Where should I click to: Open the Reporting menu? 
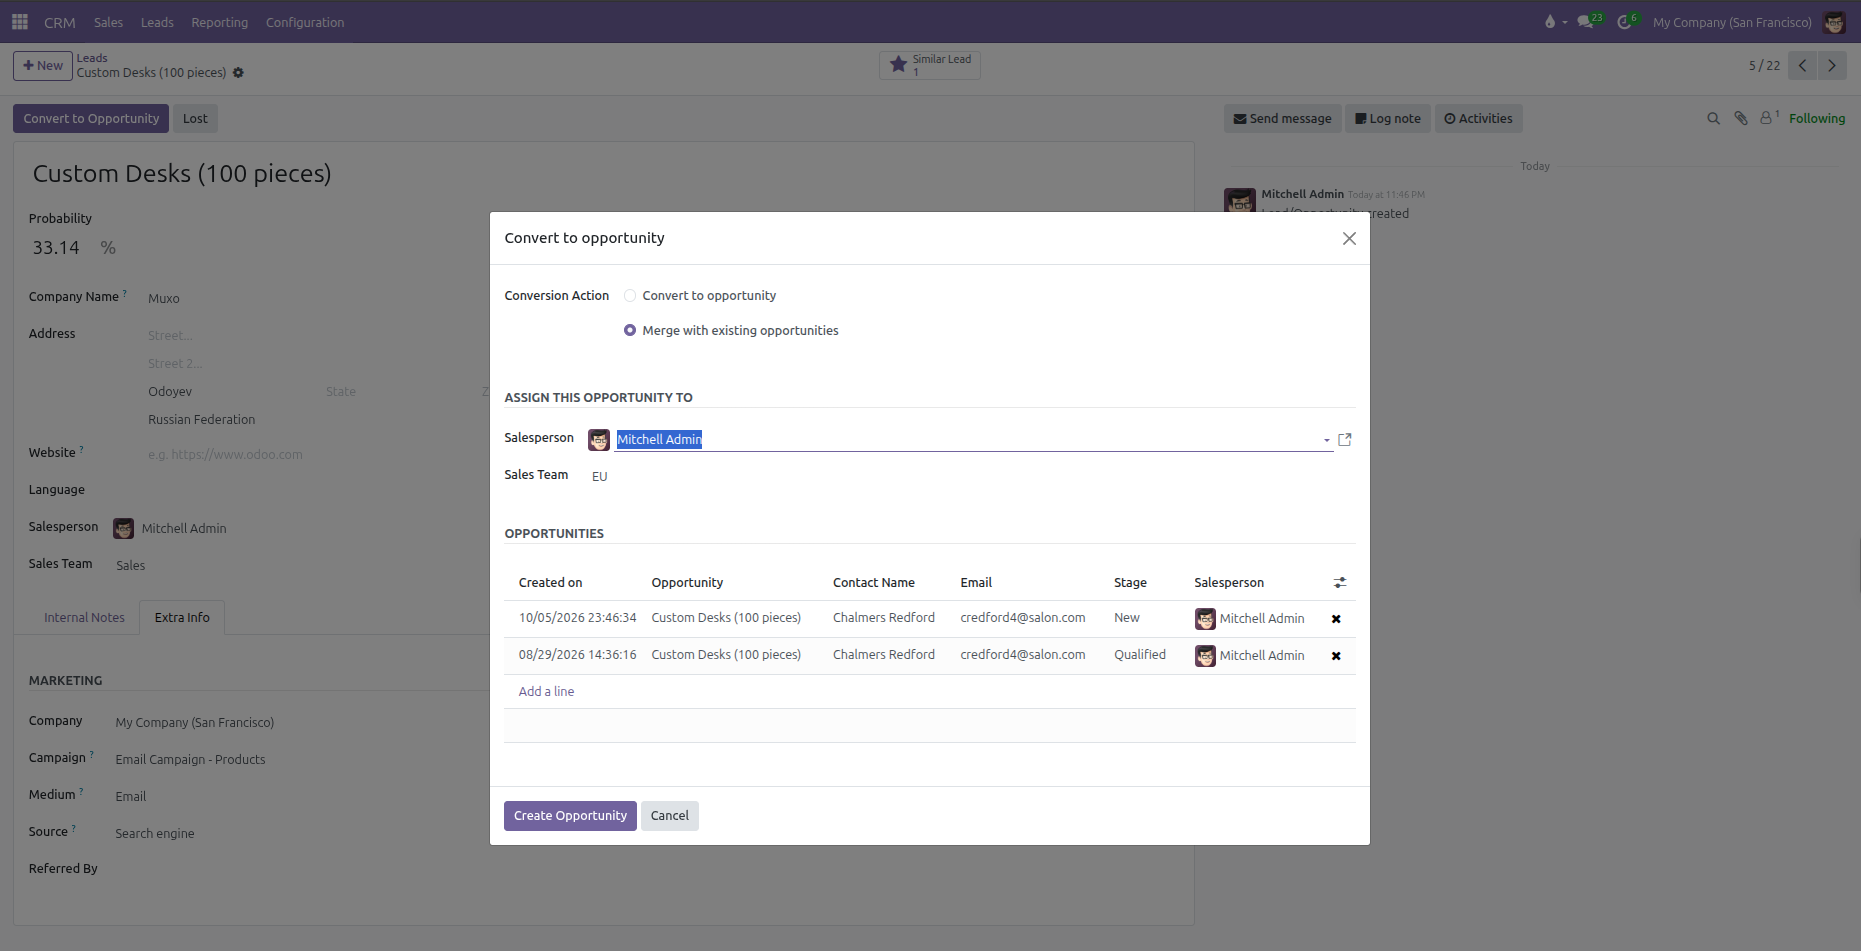219,22
